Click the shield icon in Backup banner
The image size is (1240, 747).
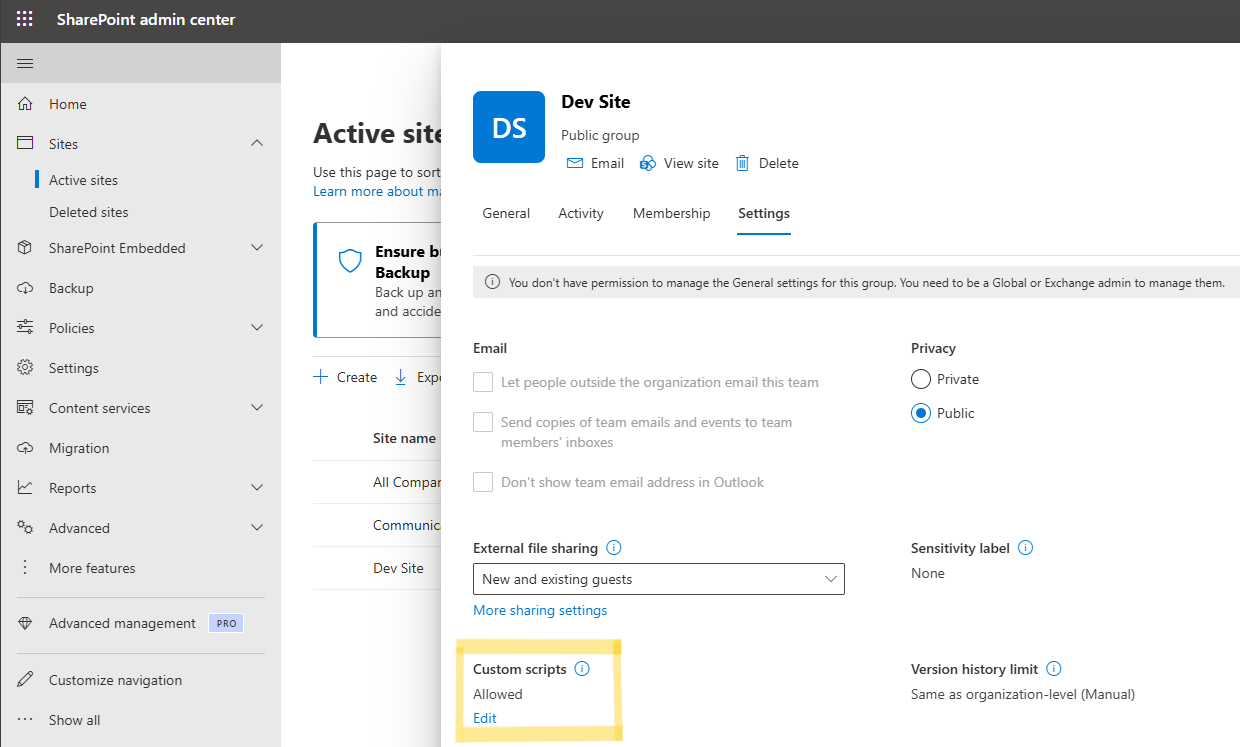350,261
